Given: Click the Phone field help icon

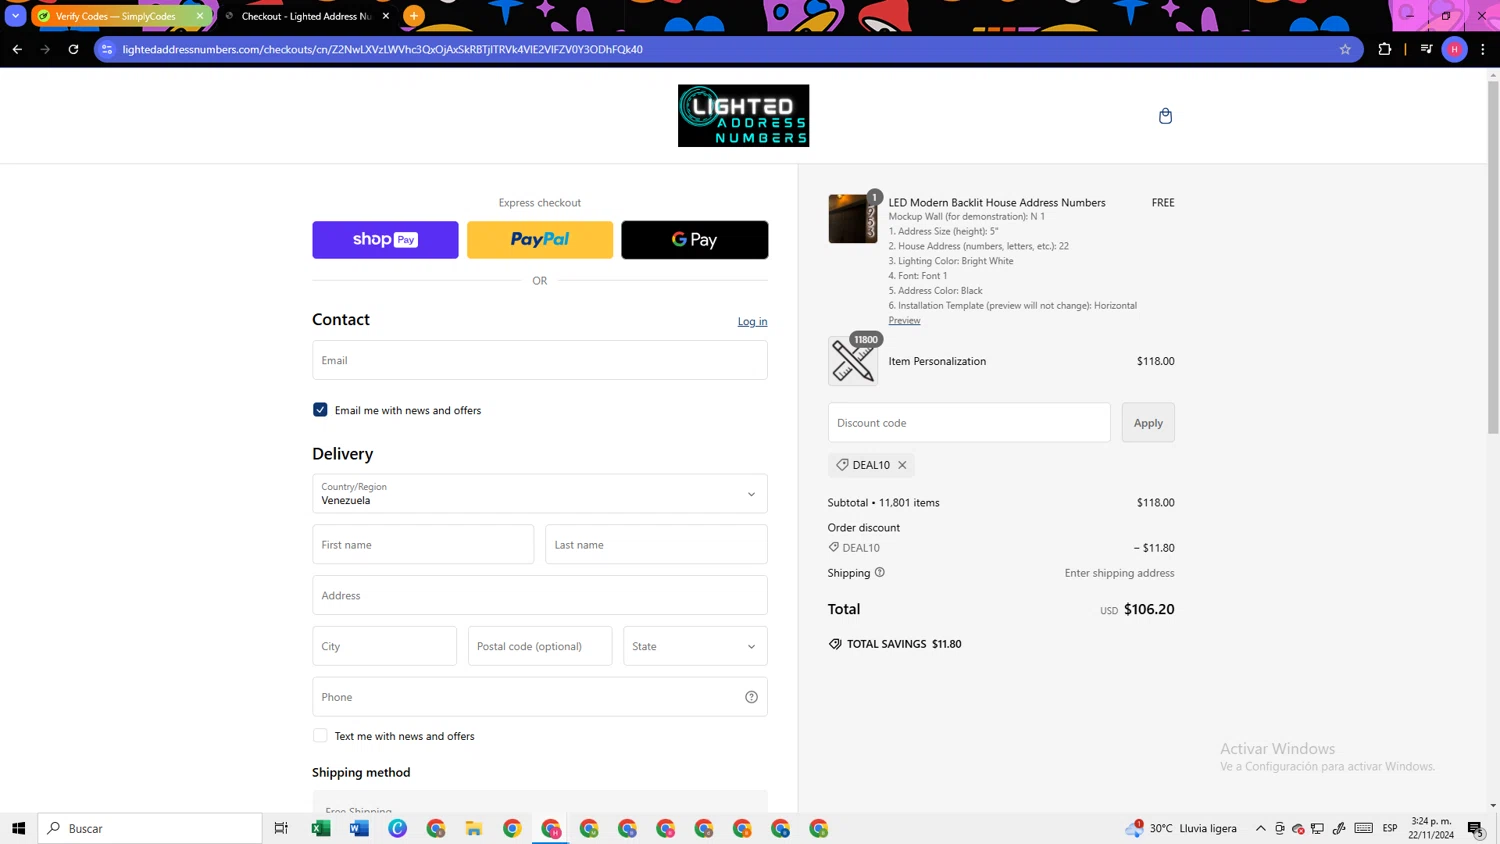Looking at the screenshot, I should coord(751,697).
